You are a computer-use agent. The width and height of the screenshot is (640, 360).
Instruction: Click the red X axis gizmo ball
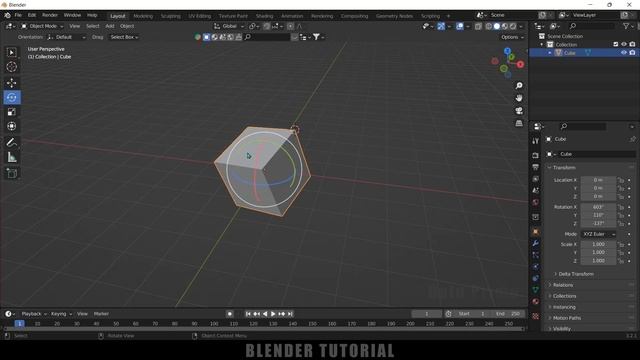520,64
